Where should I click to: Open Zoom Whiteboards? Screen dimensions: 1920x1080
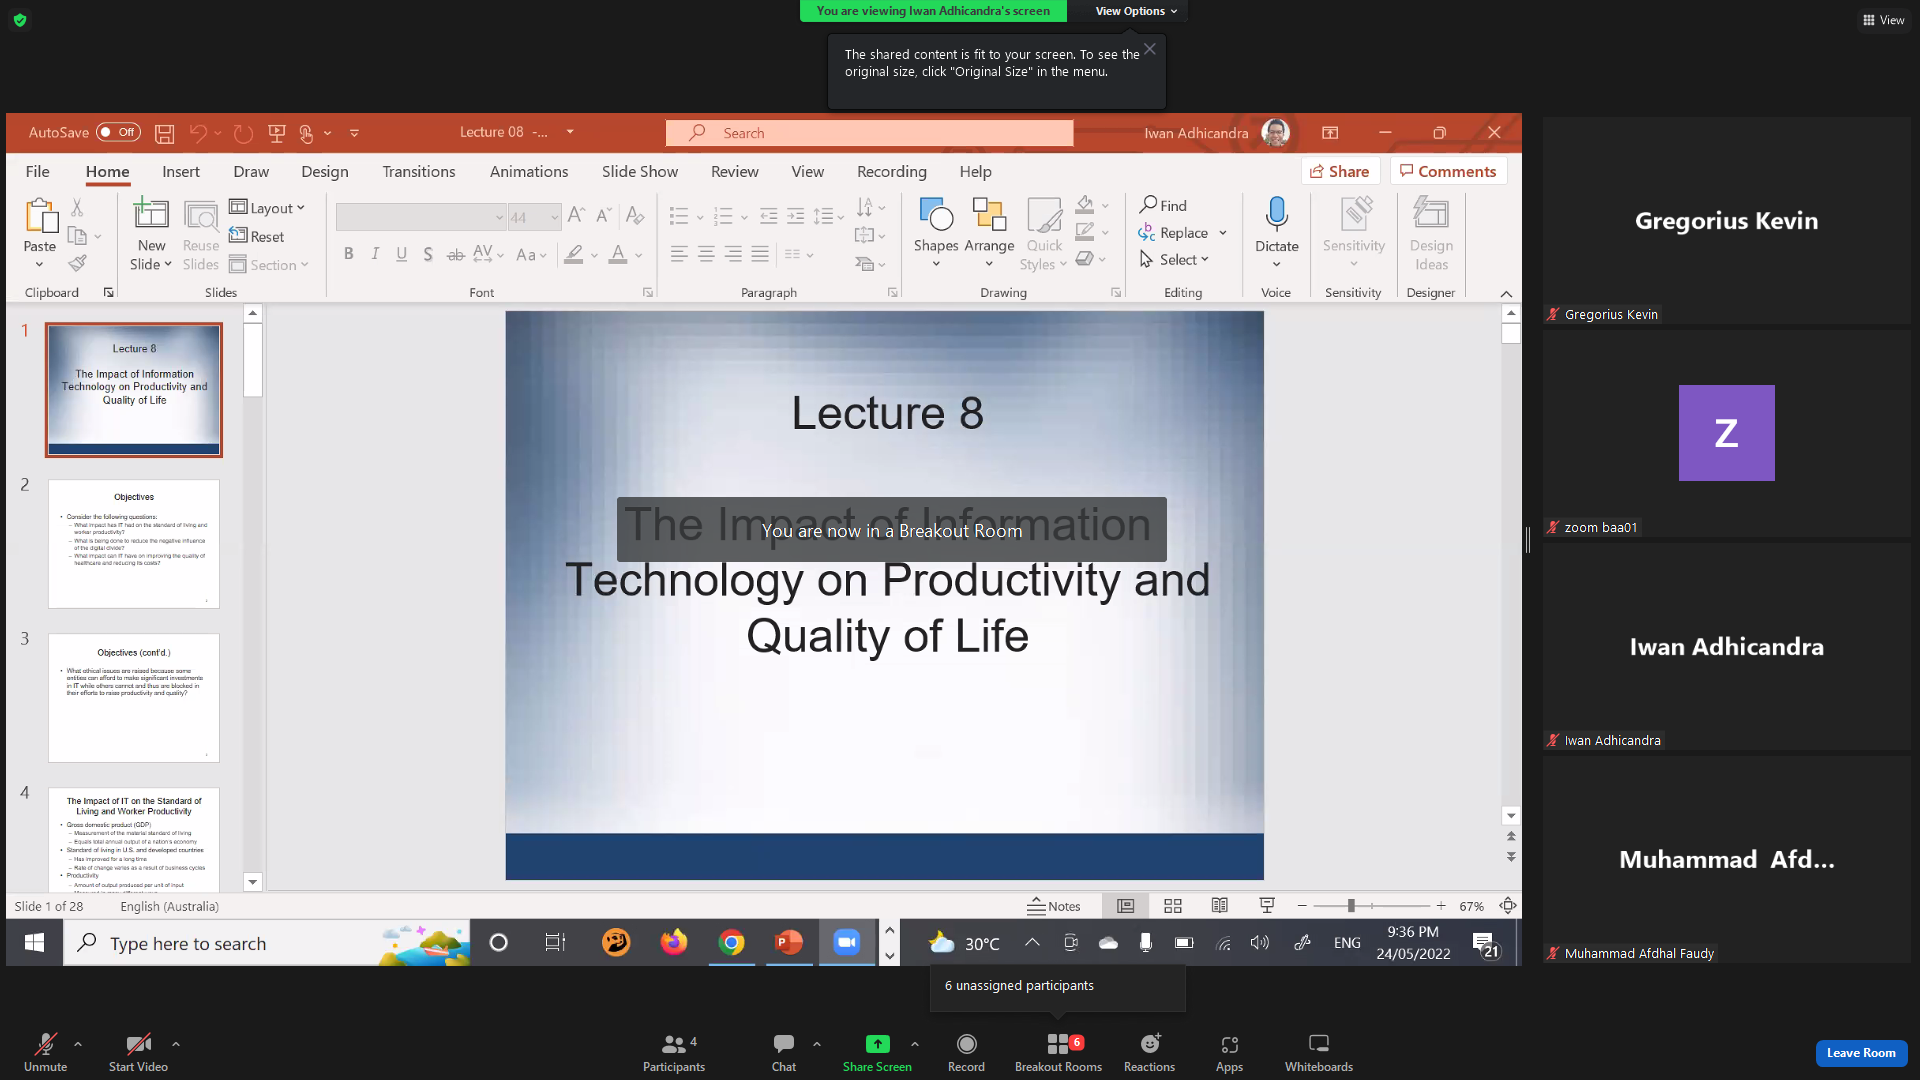pyautogui.click(x=1319, y=1052)
